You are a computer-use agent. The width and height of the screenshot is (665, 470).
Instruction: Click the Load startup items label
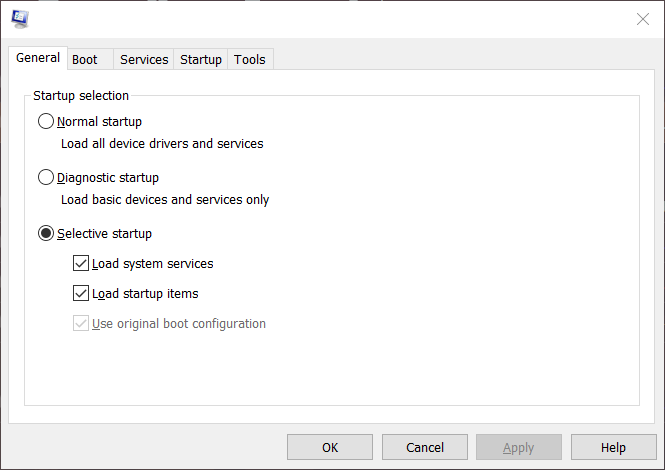(145, 294)
